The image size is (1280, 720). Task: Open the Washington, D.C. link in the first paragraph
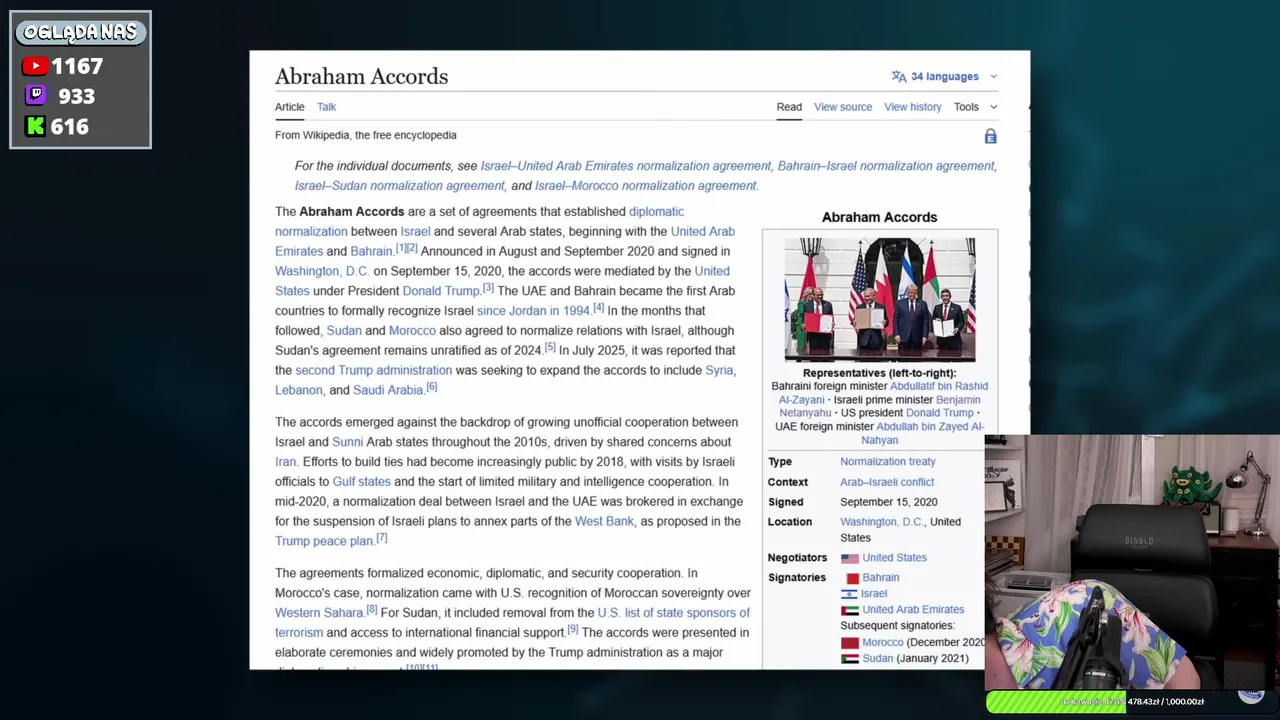click(322, 271)
